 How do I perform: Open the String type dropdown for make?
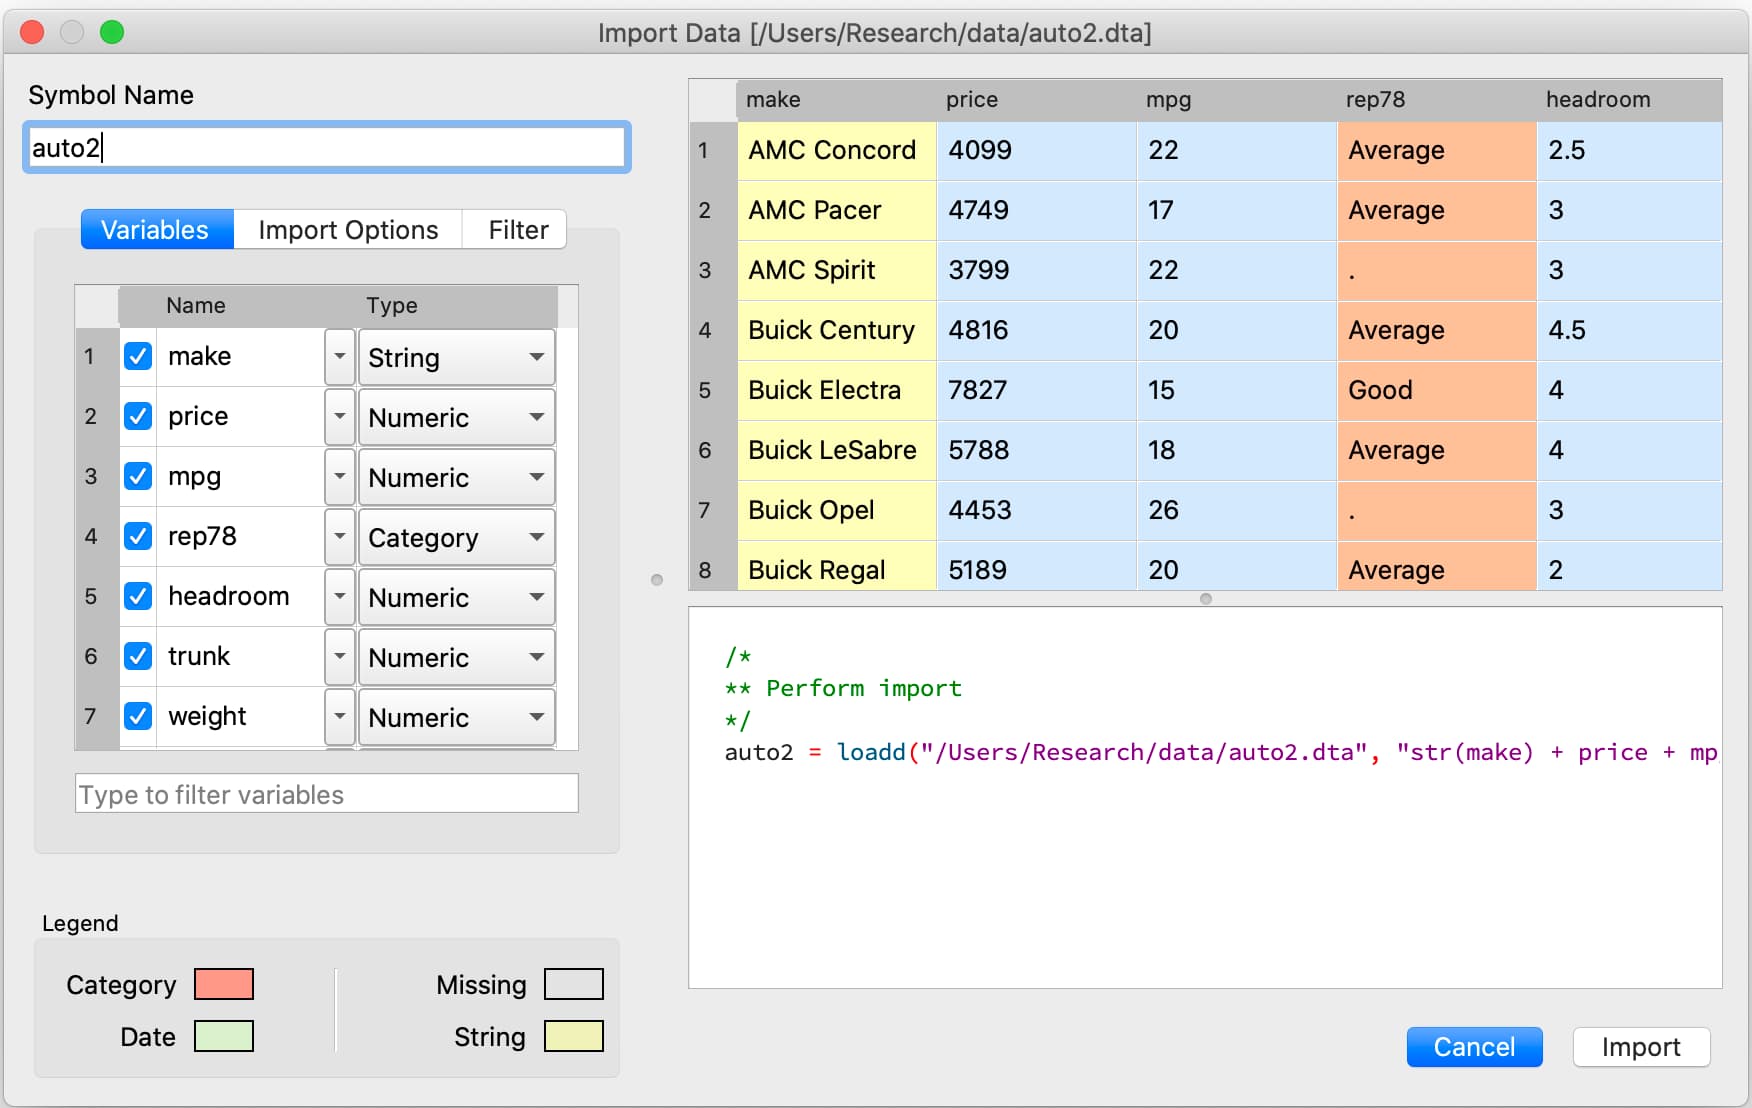click(x=456, y=358)
